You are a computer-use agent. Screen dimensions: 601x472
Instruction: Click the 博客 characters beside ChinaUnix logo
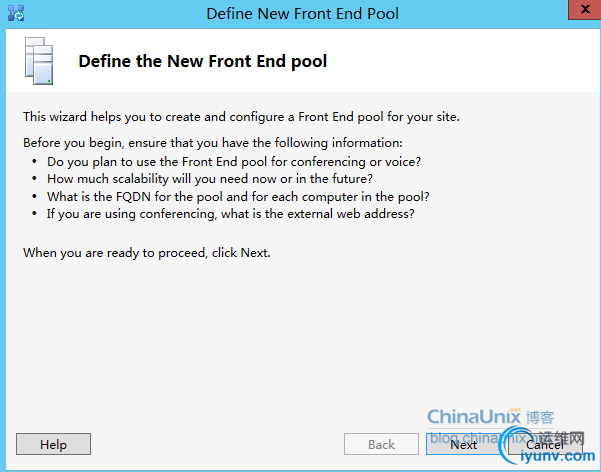(x=540, y=417)
